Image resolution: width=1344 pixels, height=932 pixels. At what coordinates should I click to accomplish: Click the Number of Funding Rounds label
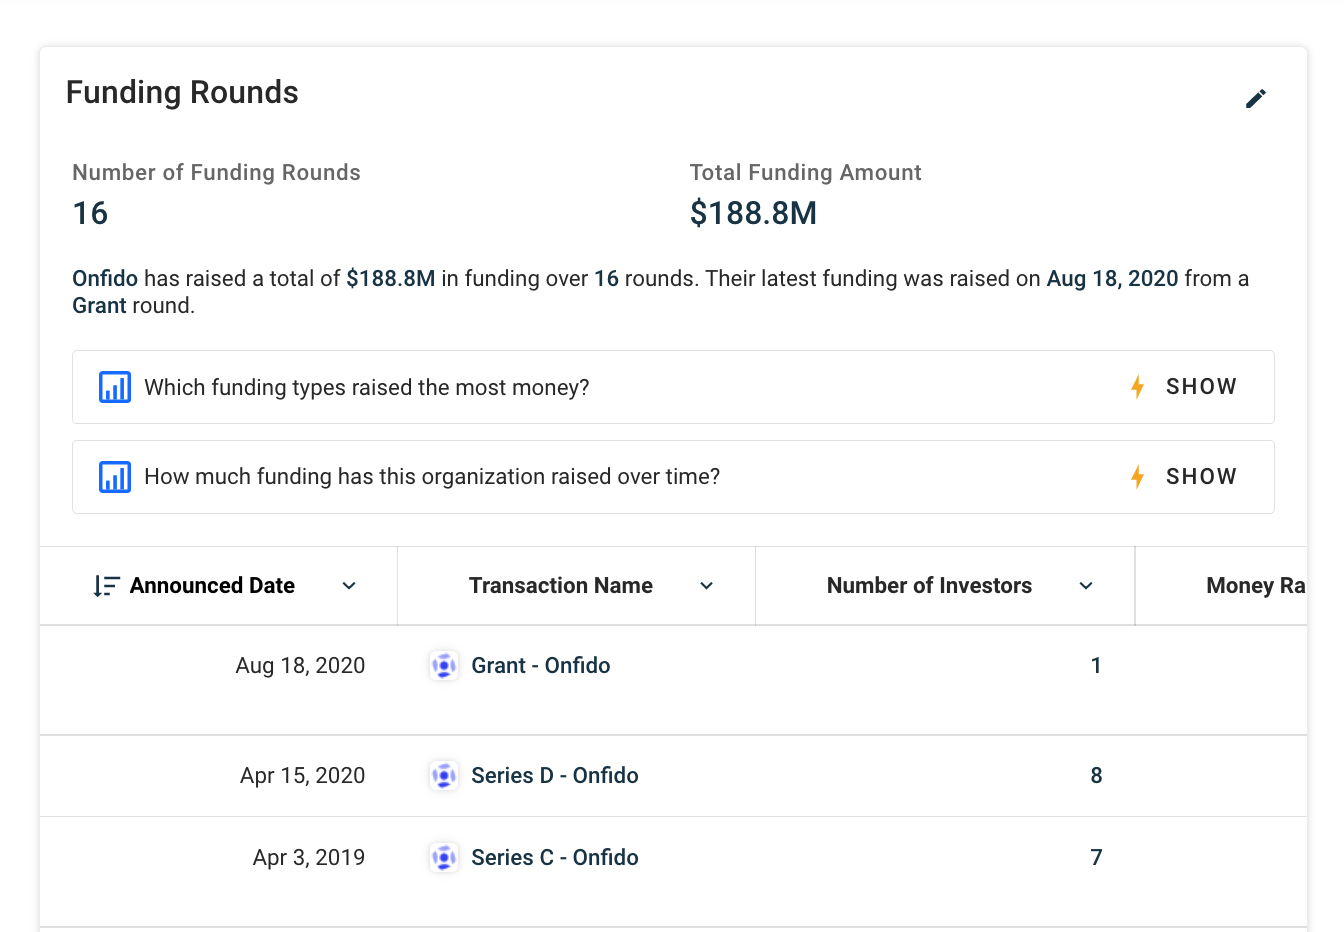pos(216,172)
